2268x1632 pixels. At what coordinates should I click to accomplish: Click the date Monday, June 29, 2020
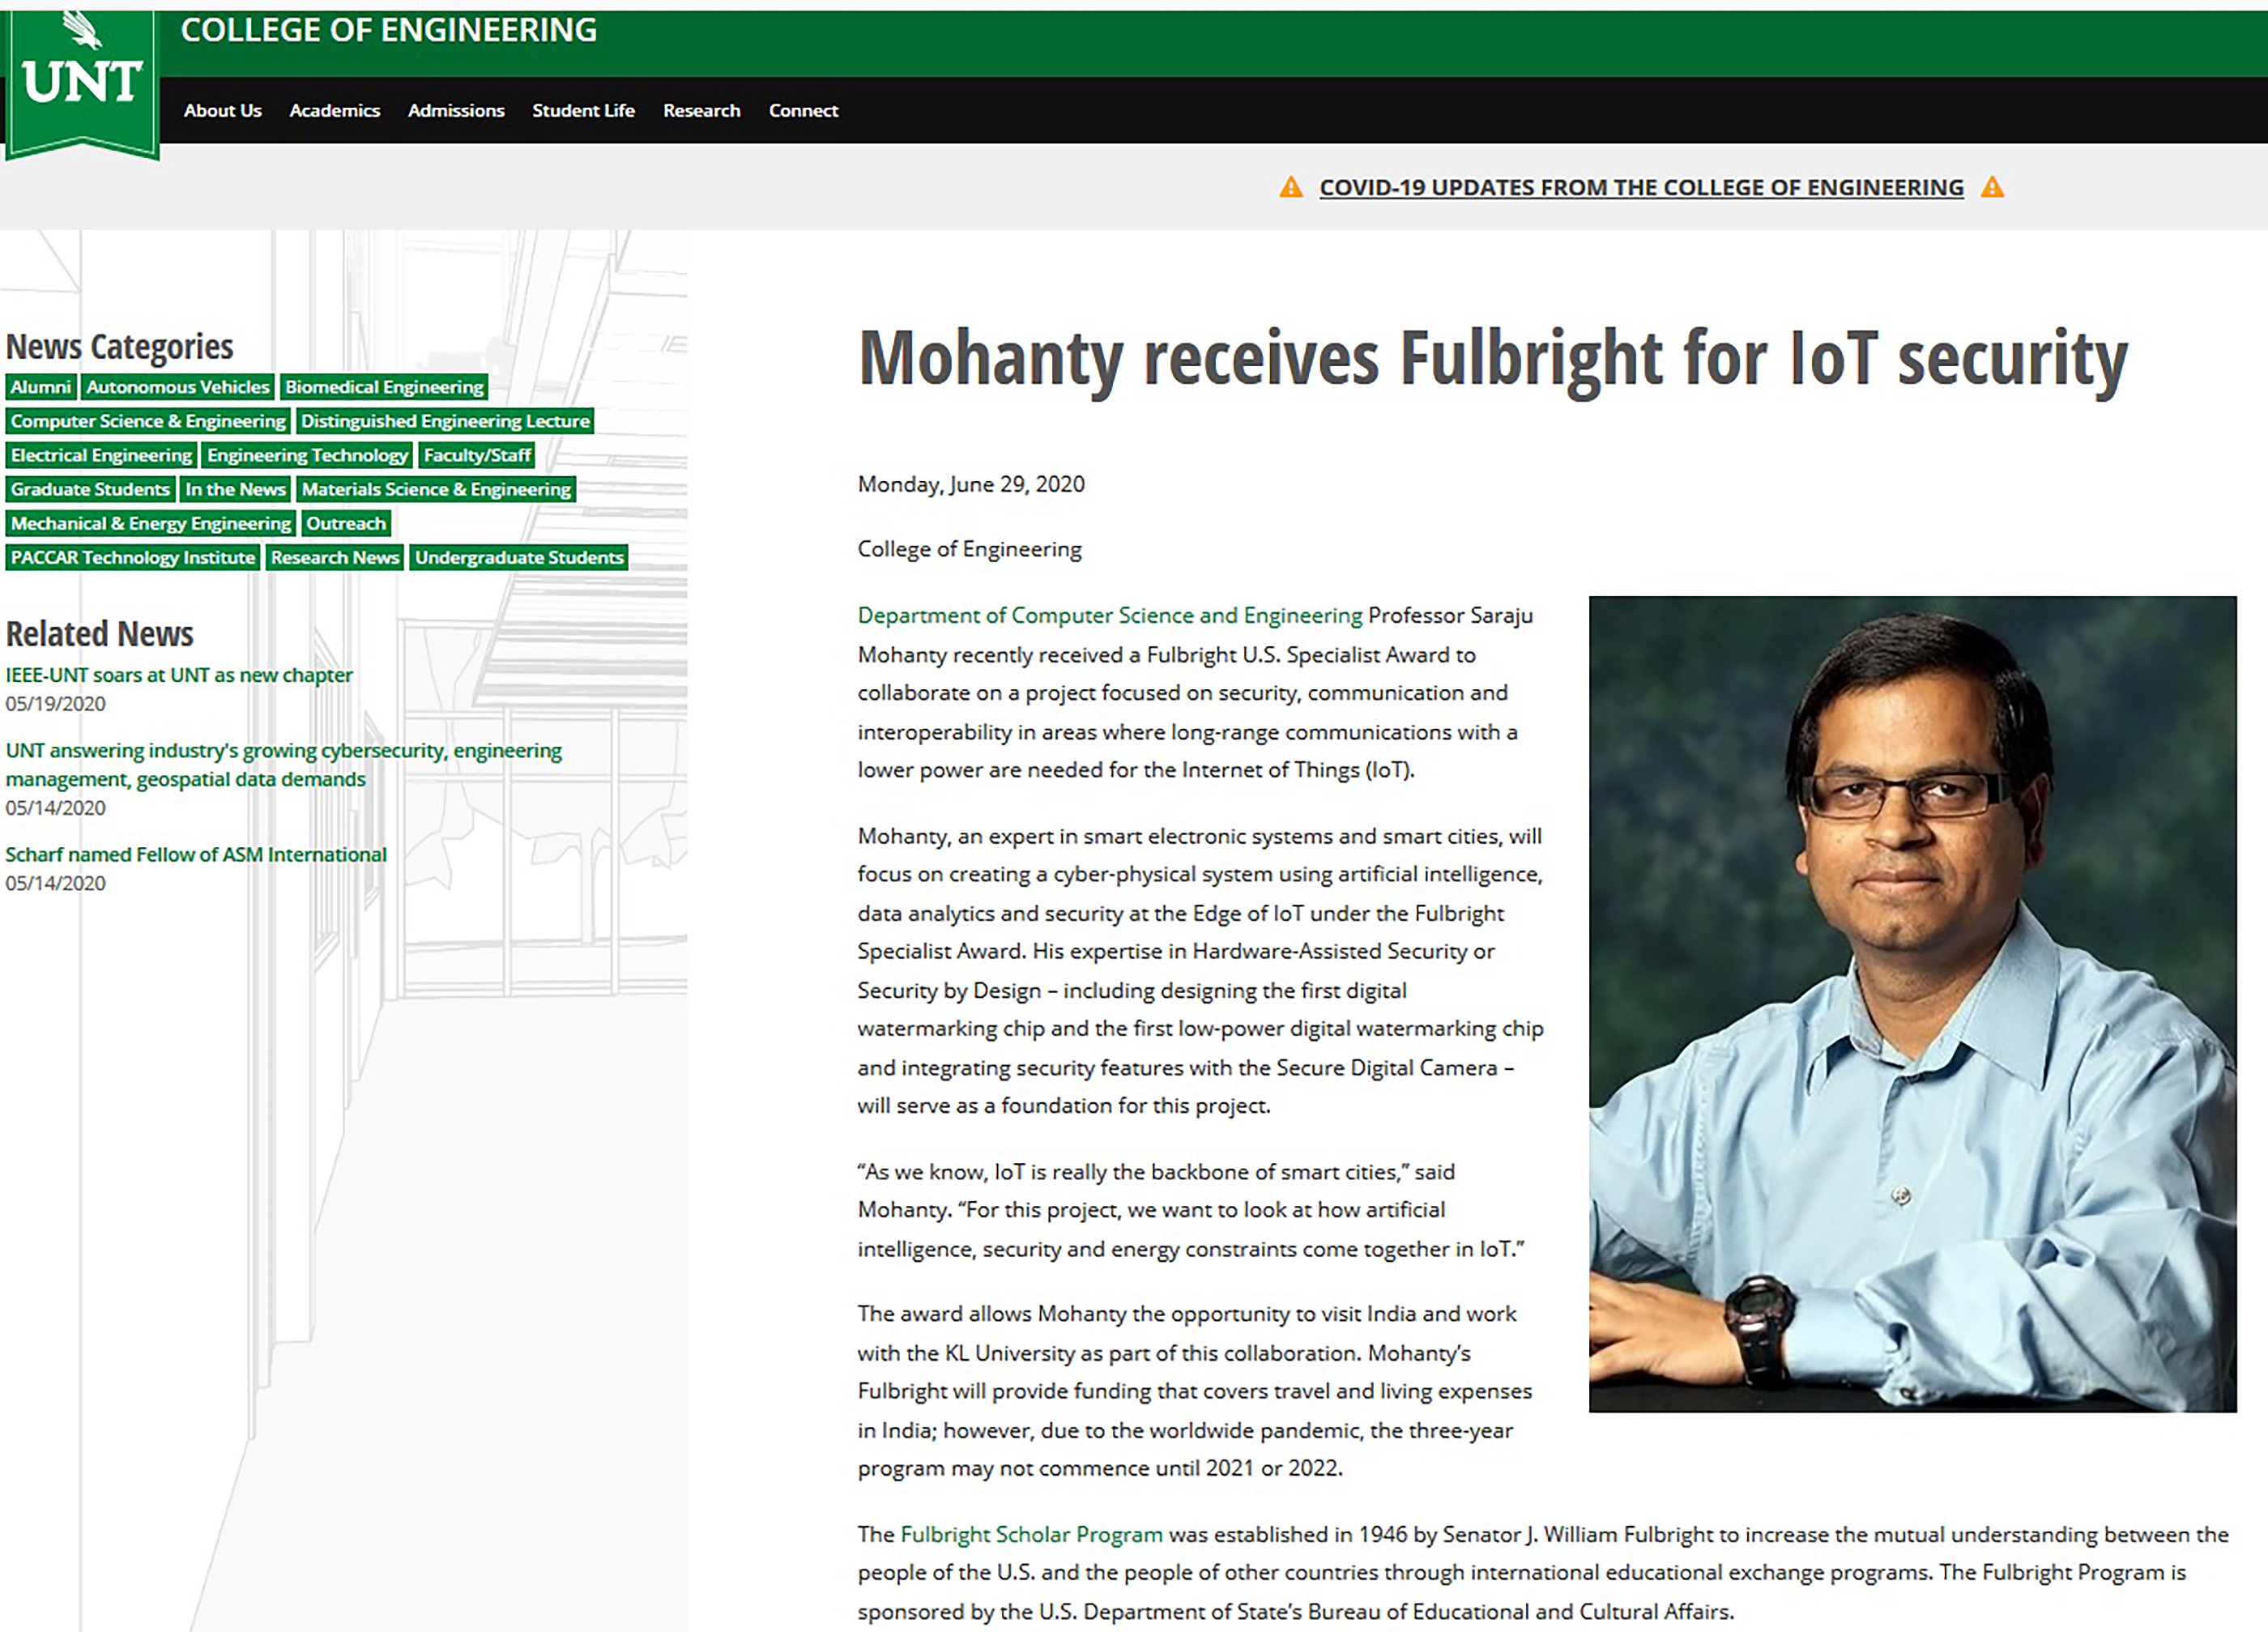(971, 485)
